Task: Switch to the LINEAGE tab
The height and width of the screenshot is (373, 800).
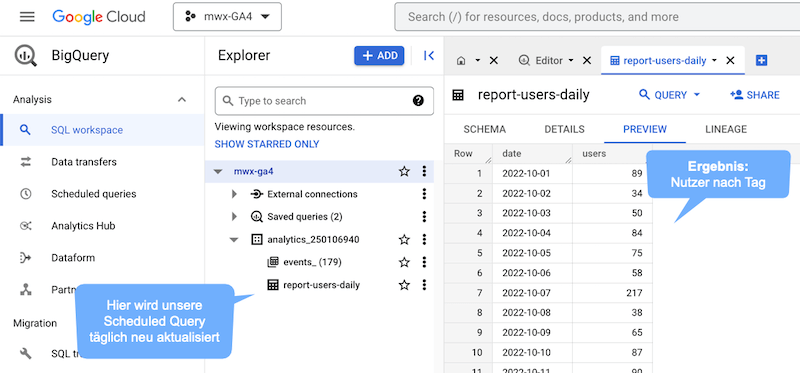Action: pos(726,130)
